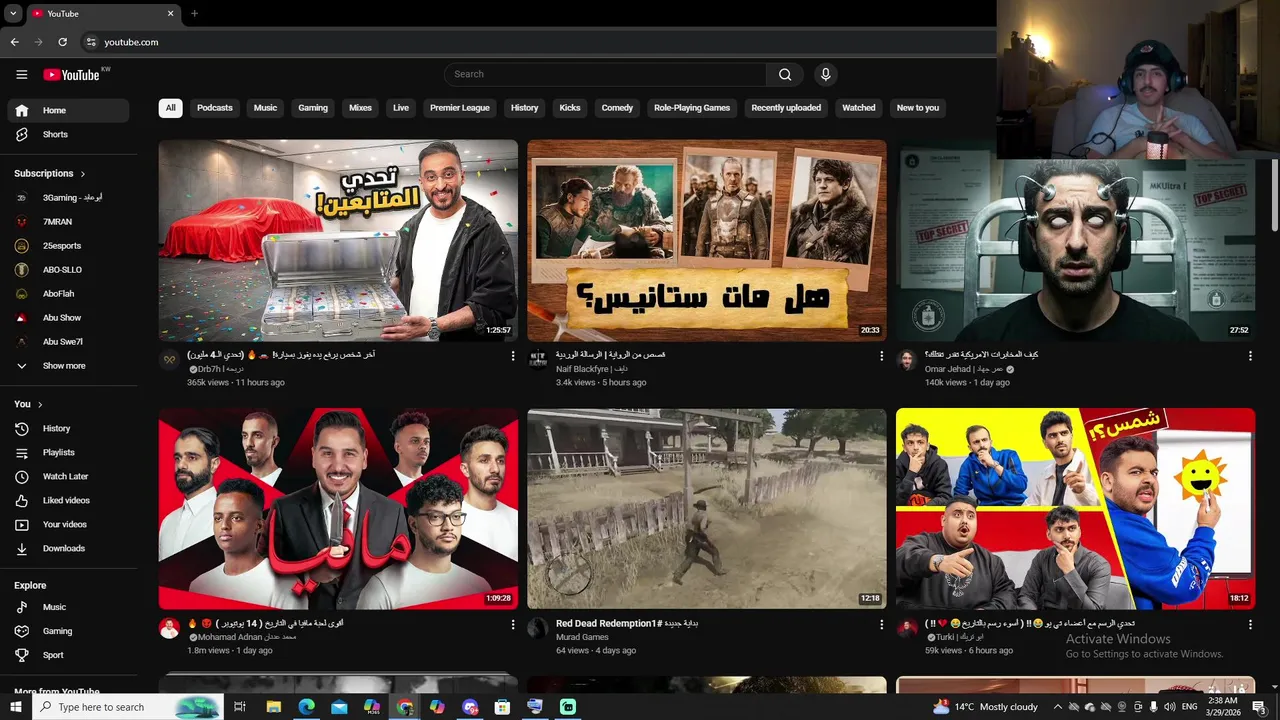Screen dimensions: 1280x720
Task: Select the History filter chip
Action: [x=524, y=108]
